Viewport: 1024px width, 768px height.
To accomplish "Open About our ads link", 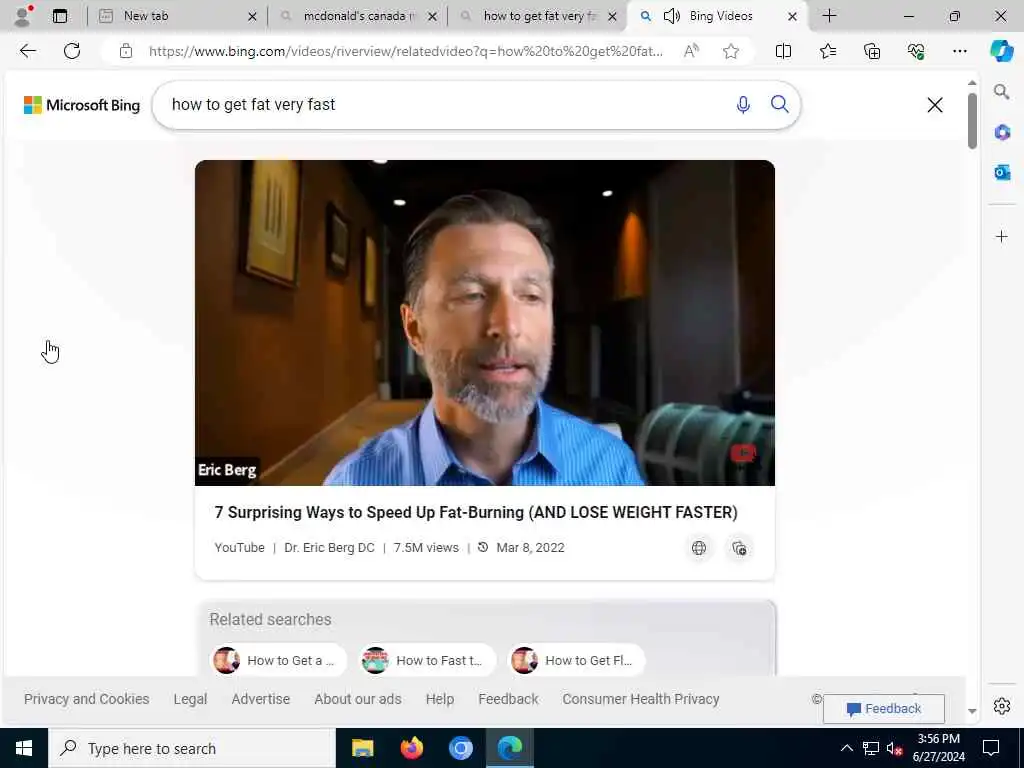I will (x=358, y=699).
